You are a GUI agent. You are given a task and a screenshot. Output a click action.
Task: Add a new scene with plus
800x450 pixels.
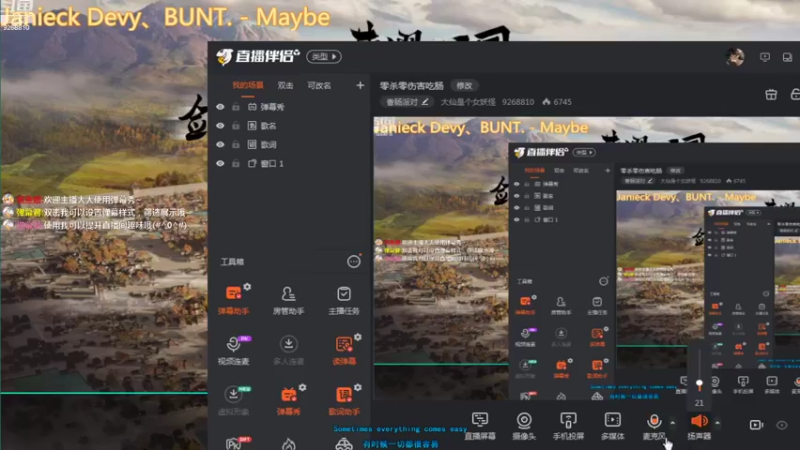click(x=360, y=85)
